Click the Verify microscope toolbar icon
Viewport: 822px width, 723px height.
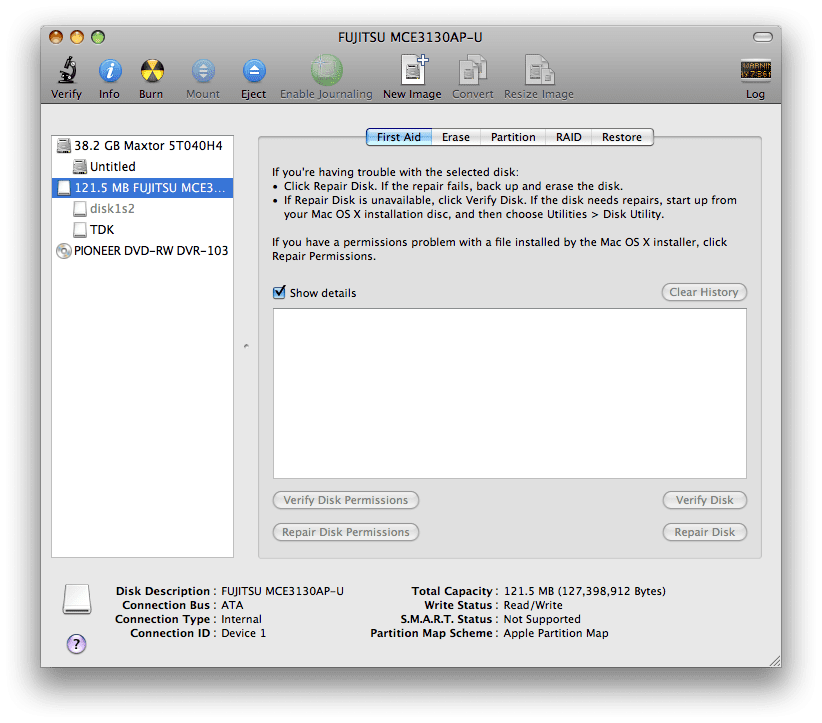(67, 70)
